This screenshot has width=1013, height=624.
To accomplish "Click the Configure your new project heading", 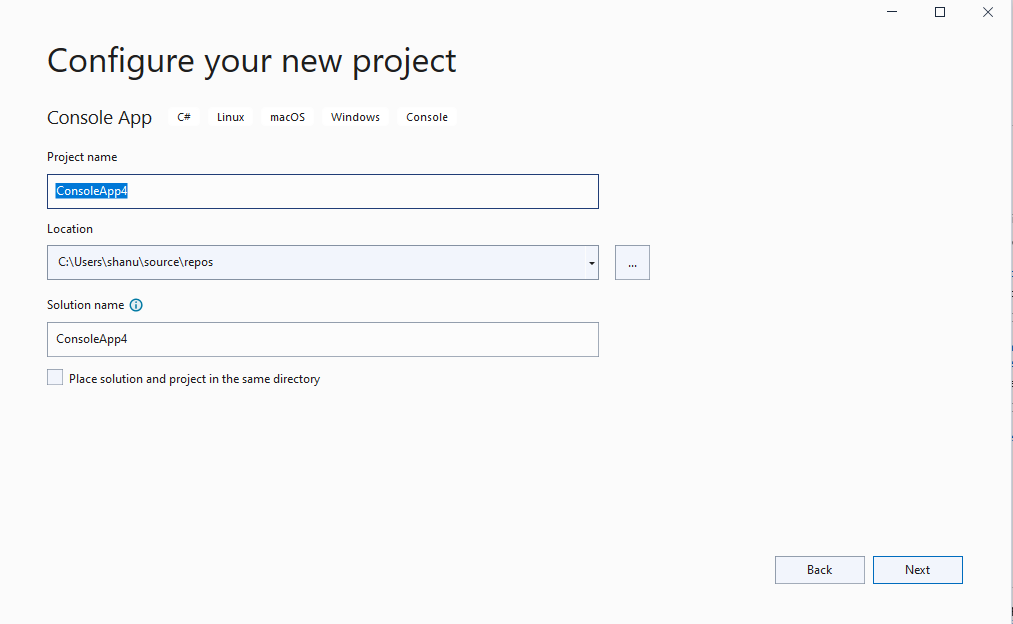I will coord(252,61).
